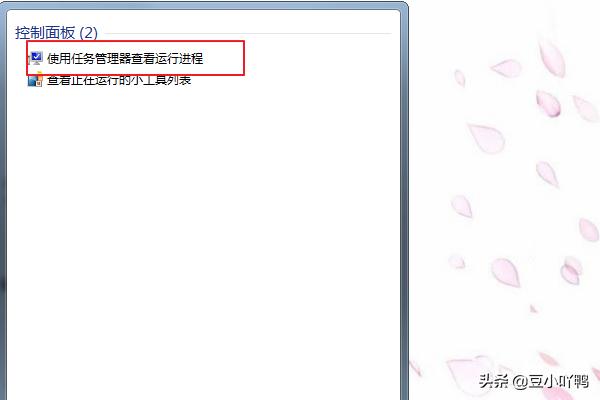Click the separator line beside 控制面板 header
600x400 pixels.
click(x=247, y=34)
